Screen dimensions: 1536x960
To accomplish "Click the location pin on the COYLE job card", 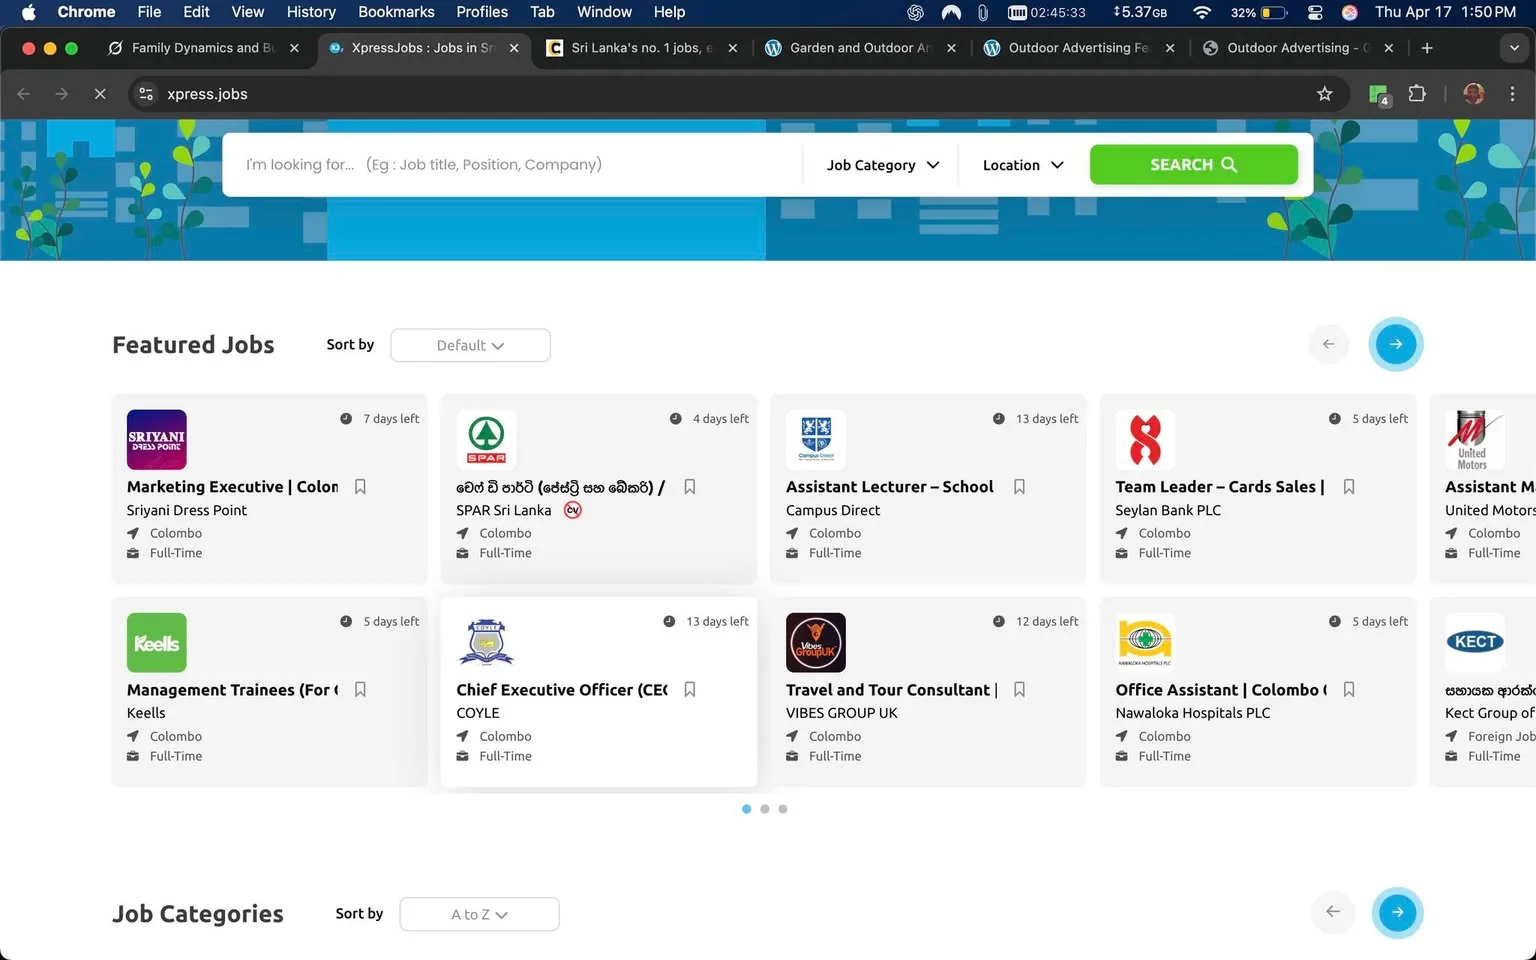I will (x=461, y=736).
